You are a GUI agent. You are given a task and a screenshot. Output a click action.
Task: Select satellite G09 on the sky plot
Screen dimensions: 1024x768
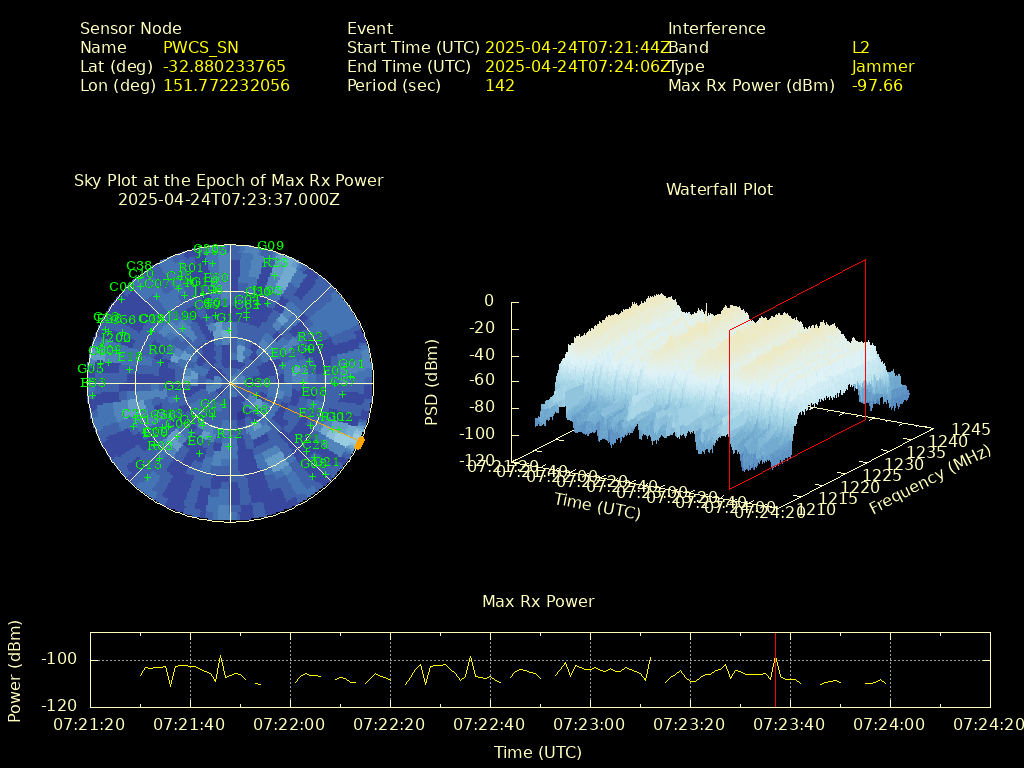tap(270, 246)
